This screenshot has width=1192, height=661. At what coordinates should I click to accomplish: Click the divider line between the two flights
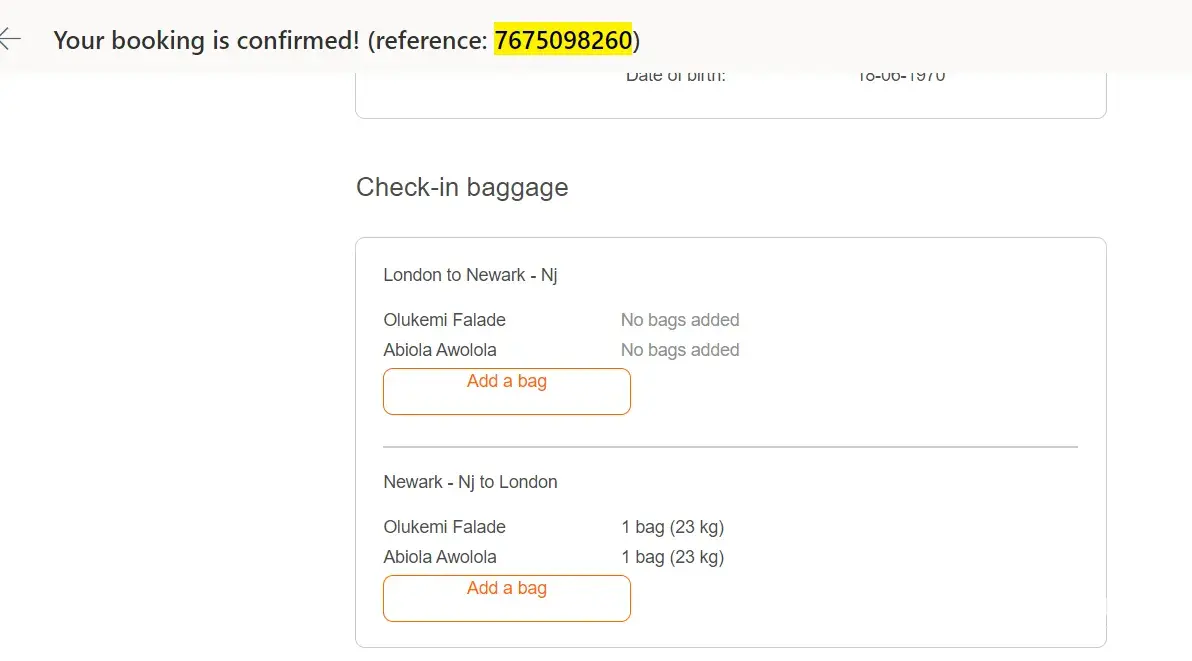(730, 447)
